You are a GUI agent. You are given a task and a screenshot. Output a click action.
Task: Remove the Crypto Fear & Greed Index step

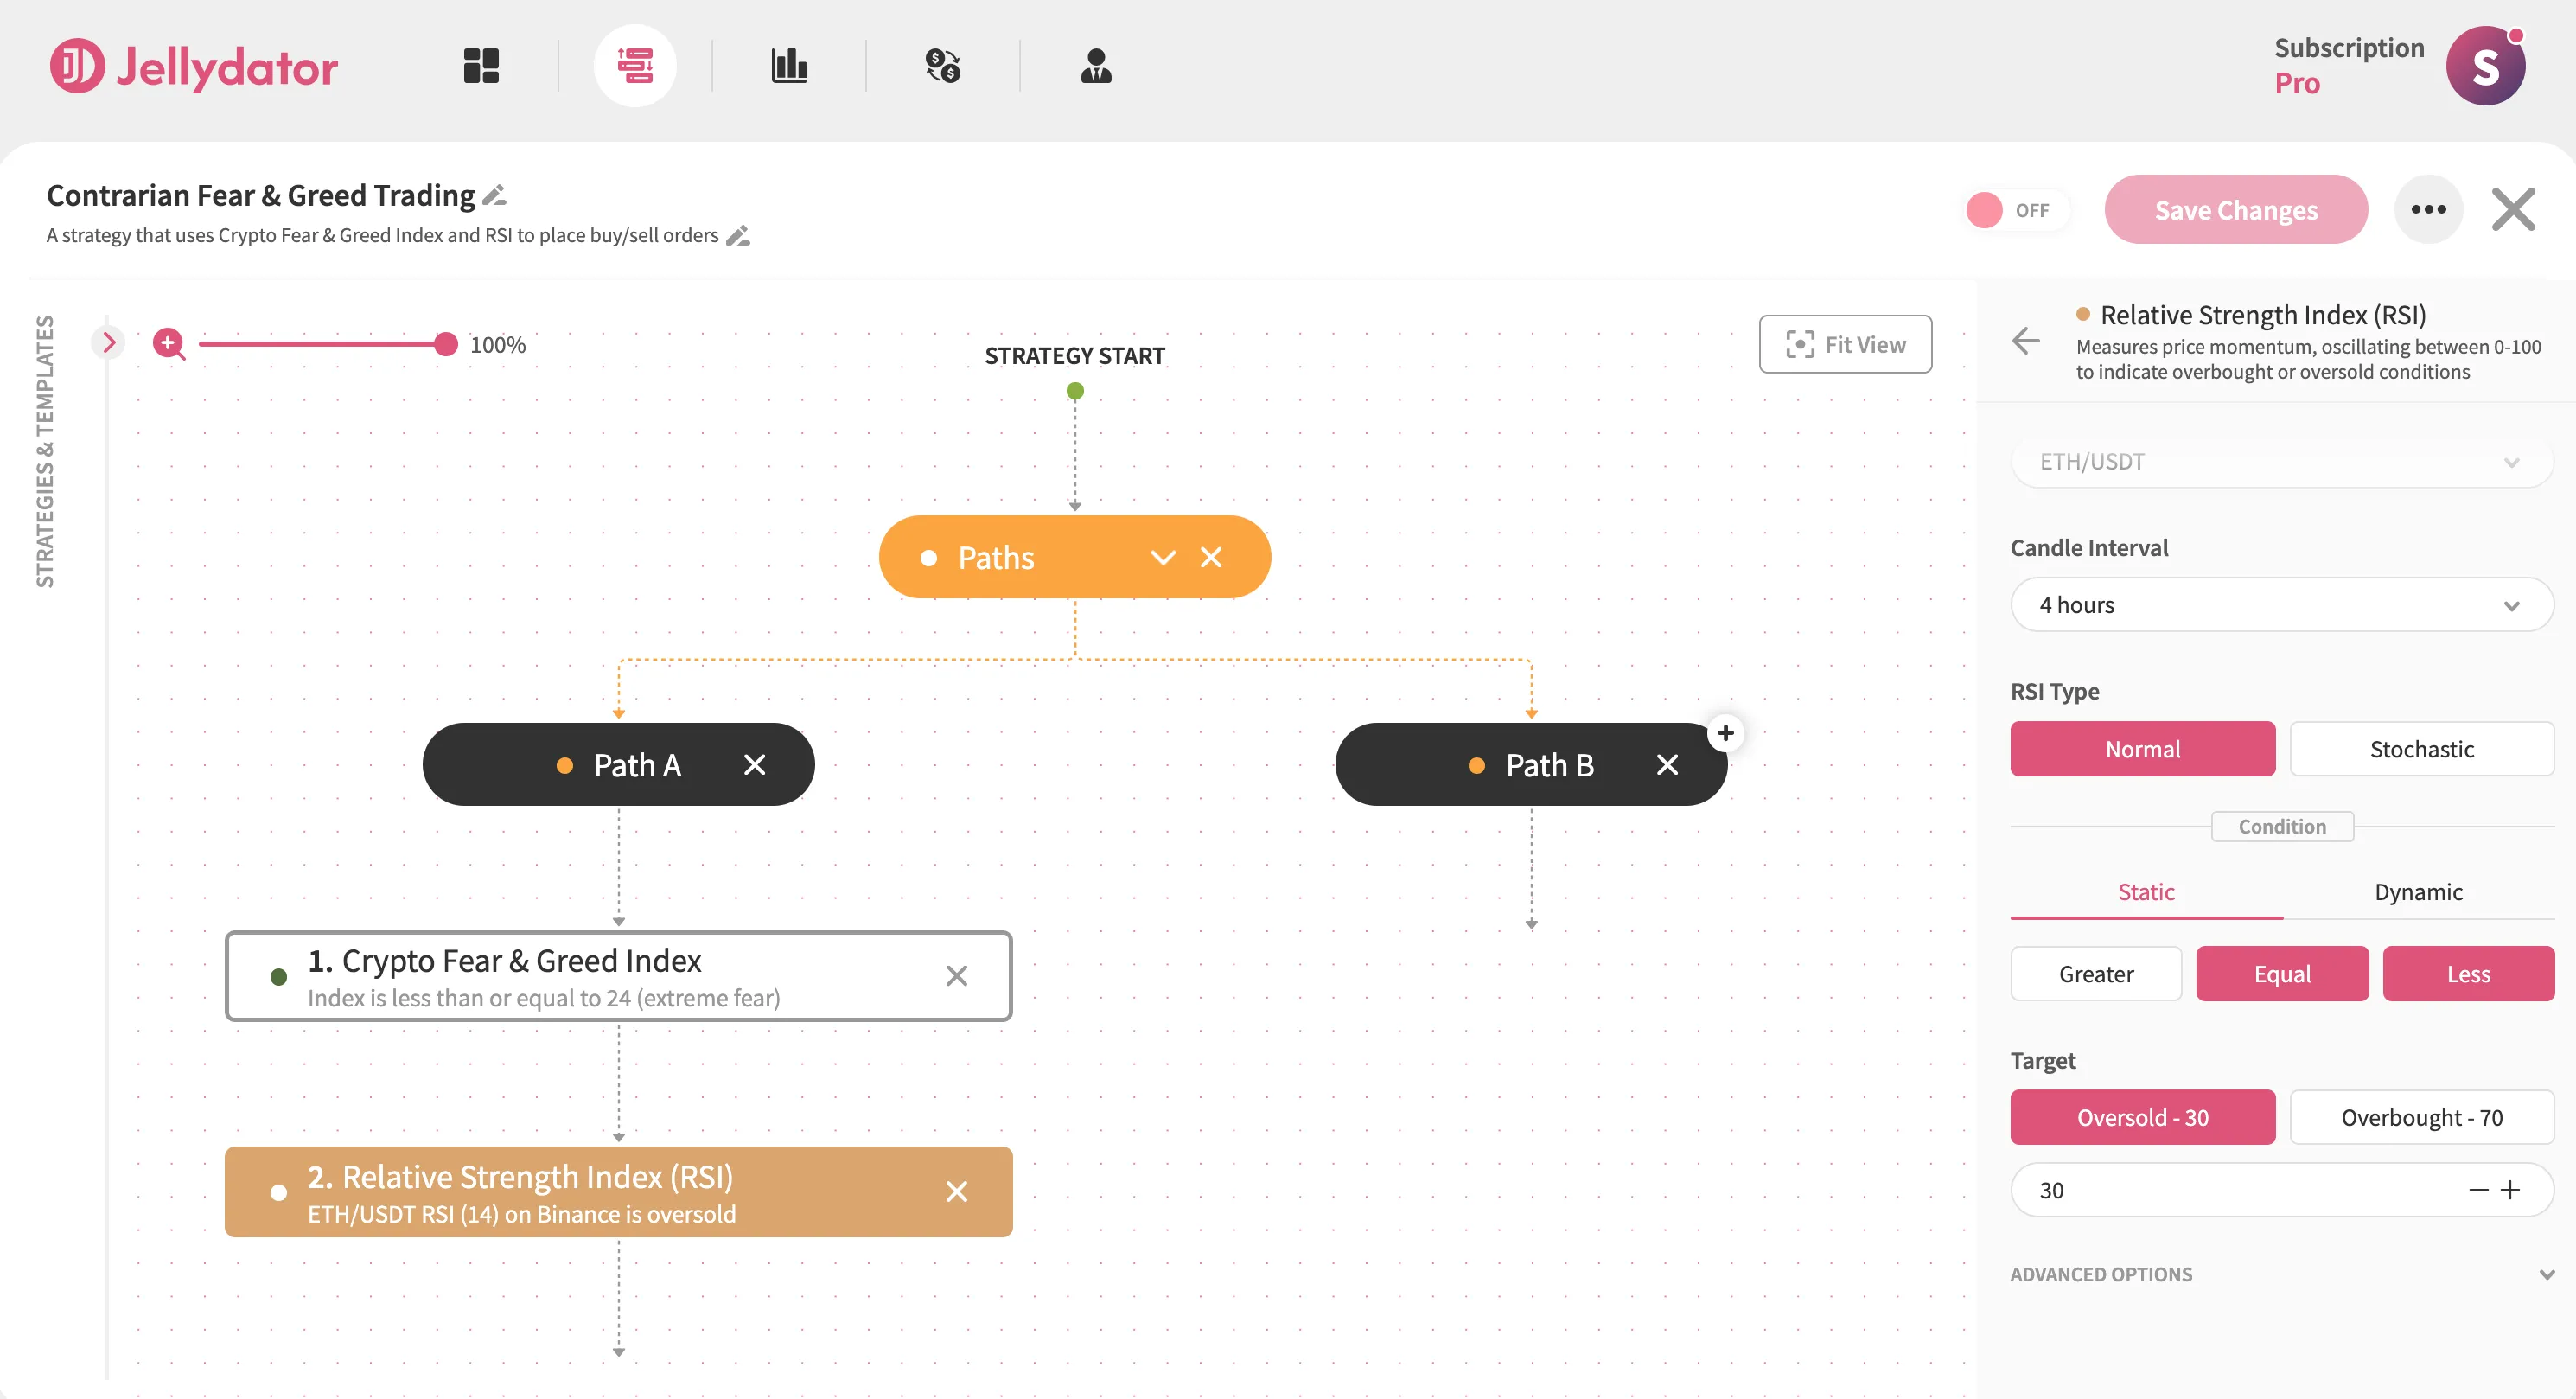pyautogui.click(x=957, y=976)
